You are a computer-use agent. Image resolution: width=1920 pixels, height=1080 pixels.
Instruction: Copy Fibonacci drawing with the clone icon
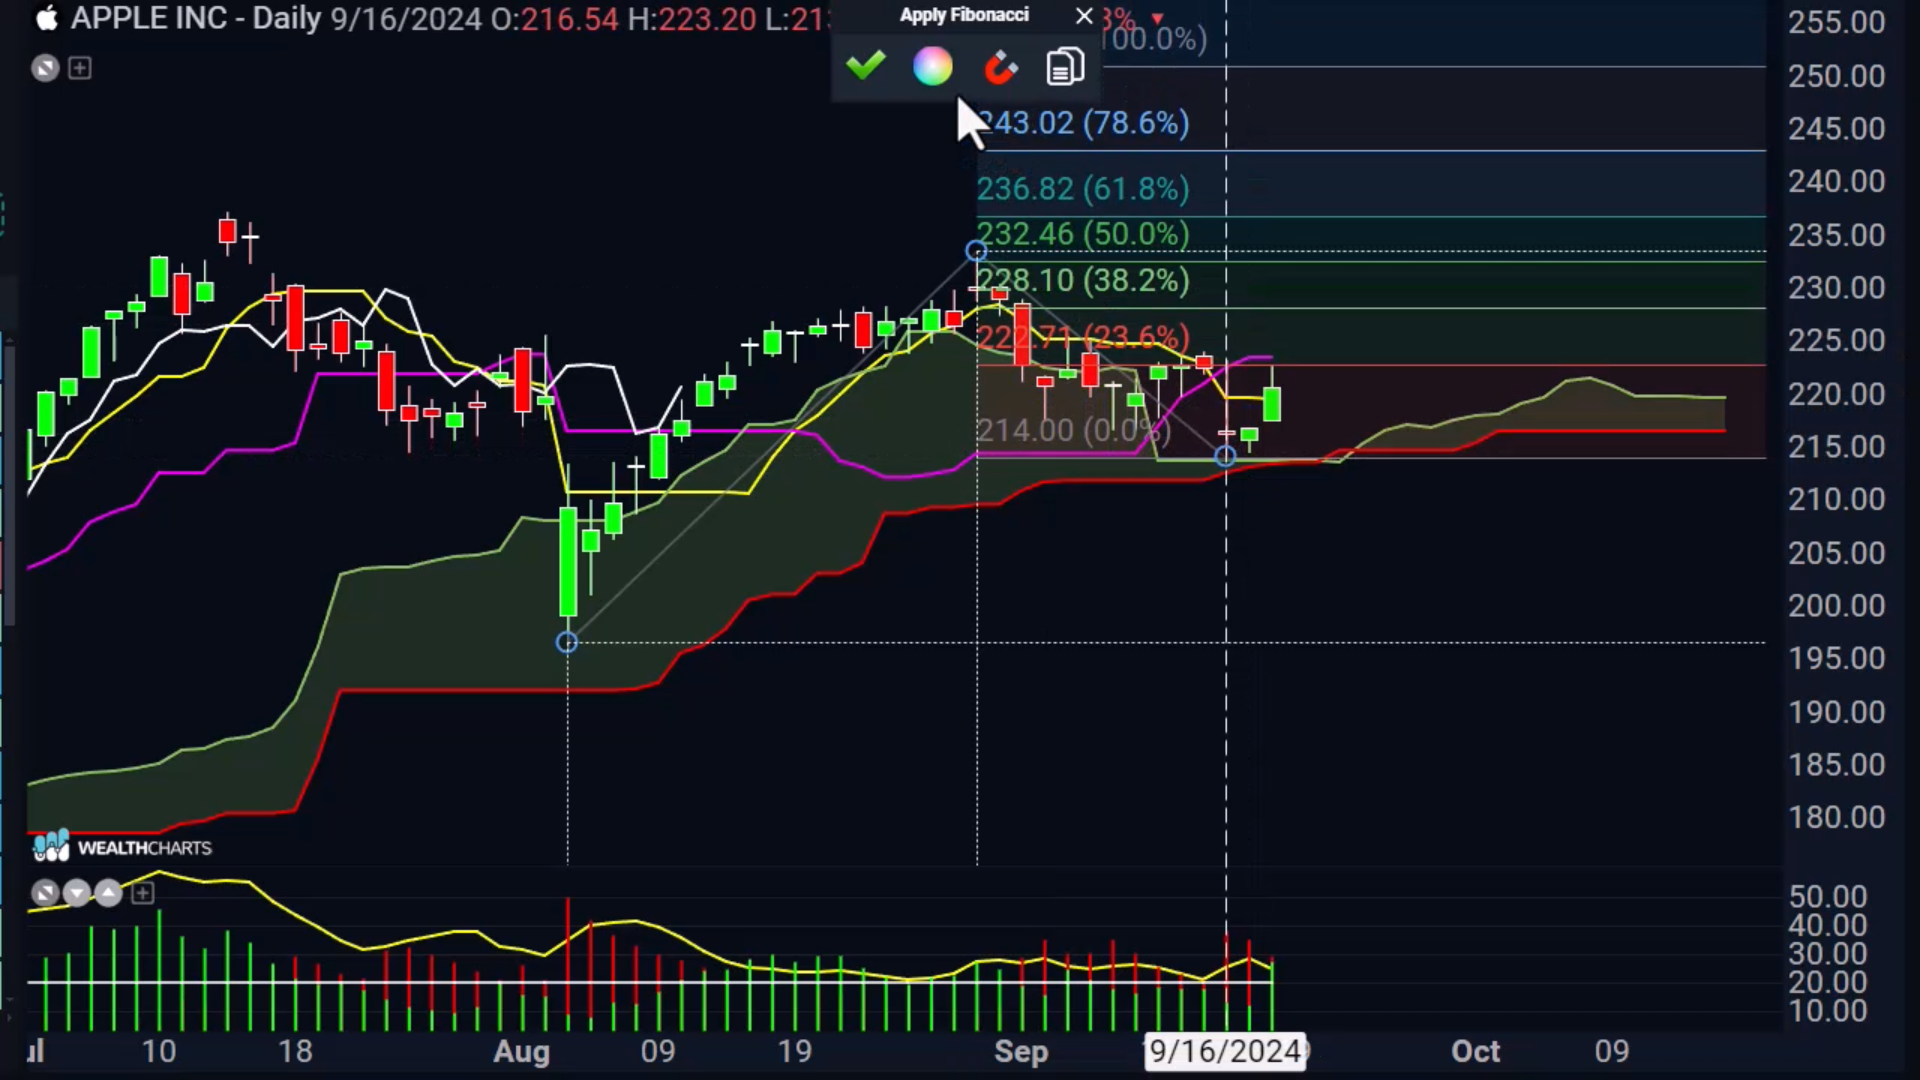coord(1065,67)
